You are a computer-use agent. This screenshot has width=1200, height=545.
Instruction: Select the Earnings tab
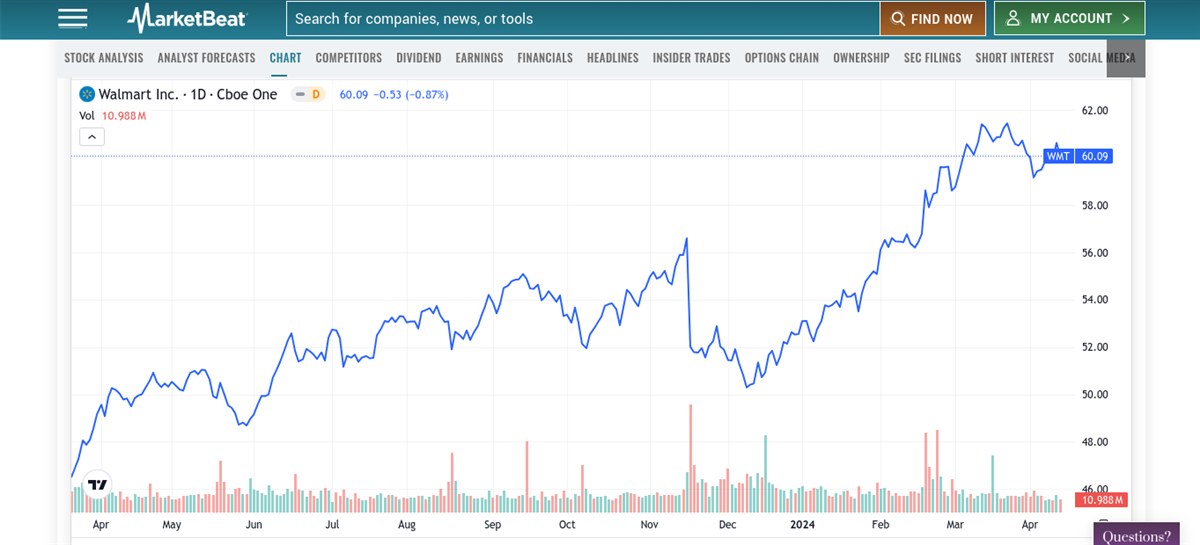[x=479, y=58]
